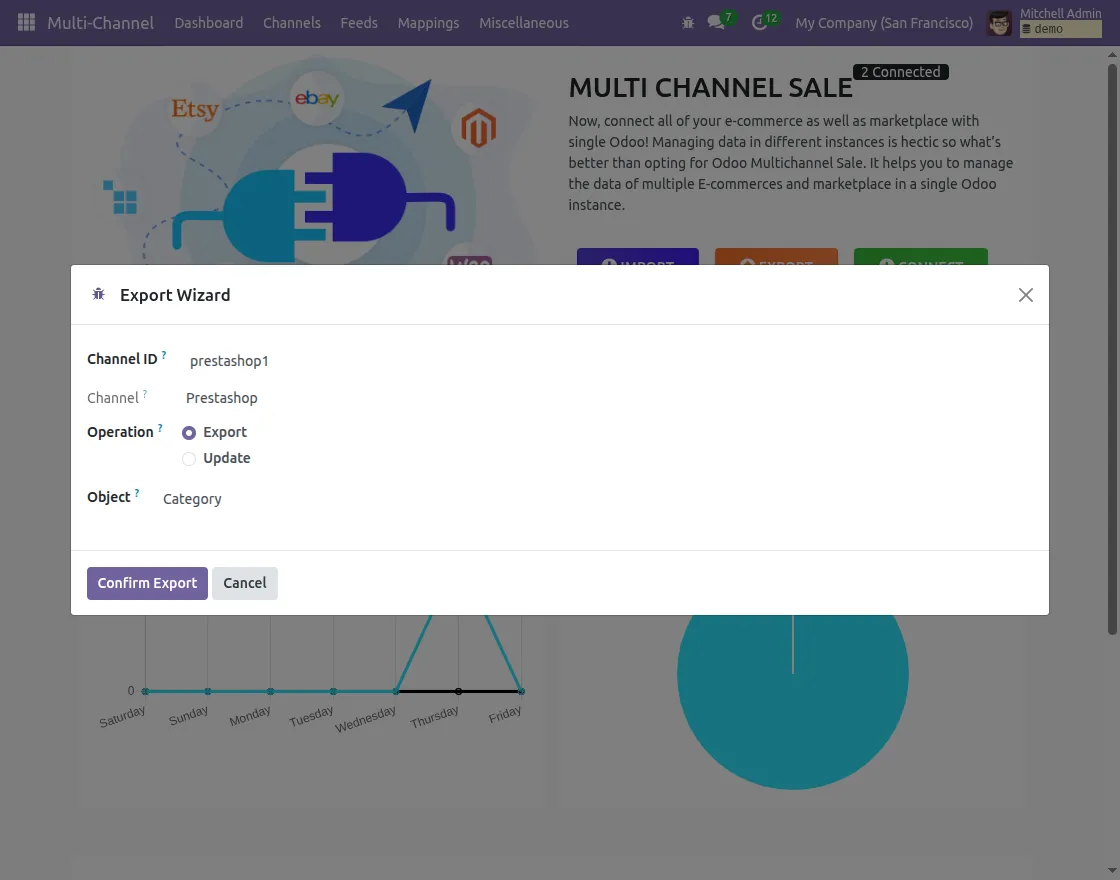
Task: Click the 2 Connected badge
Action: coord(900,71)
